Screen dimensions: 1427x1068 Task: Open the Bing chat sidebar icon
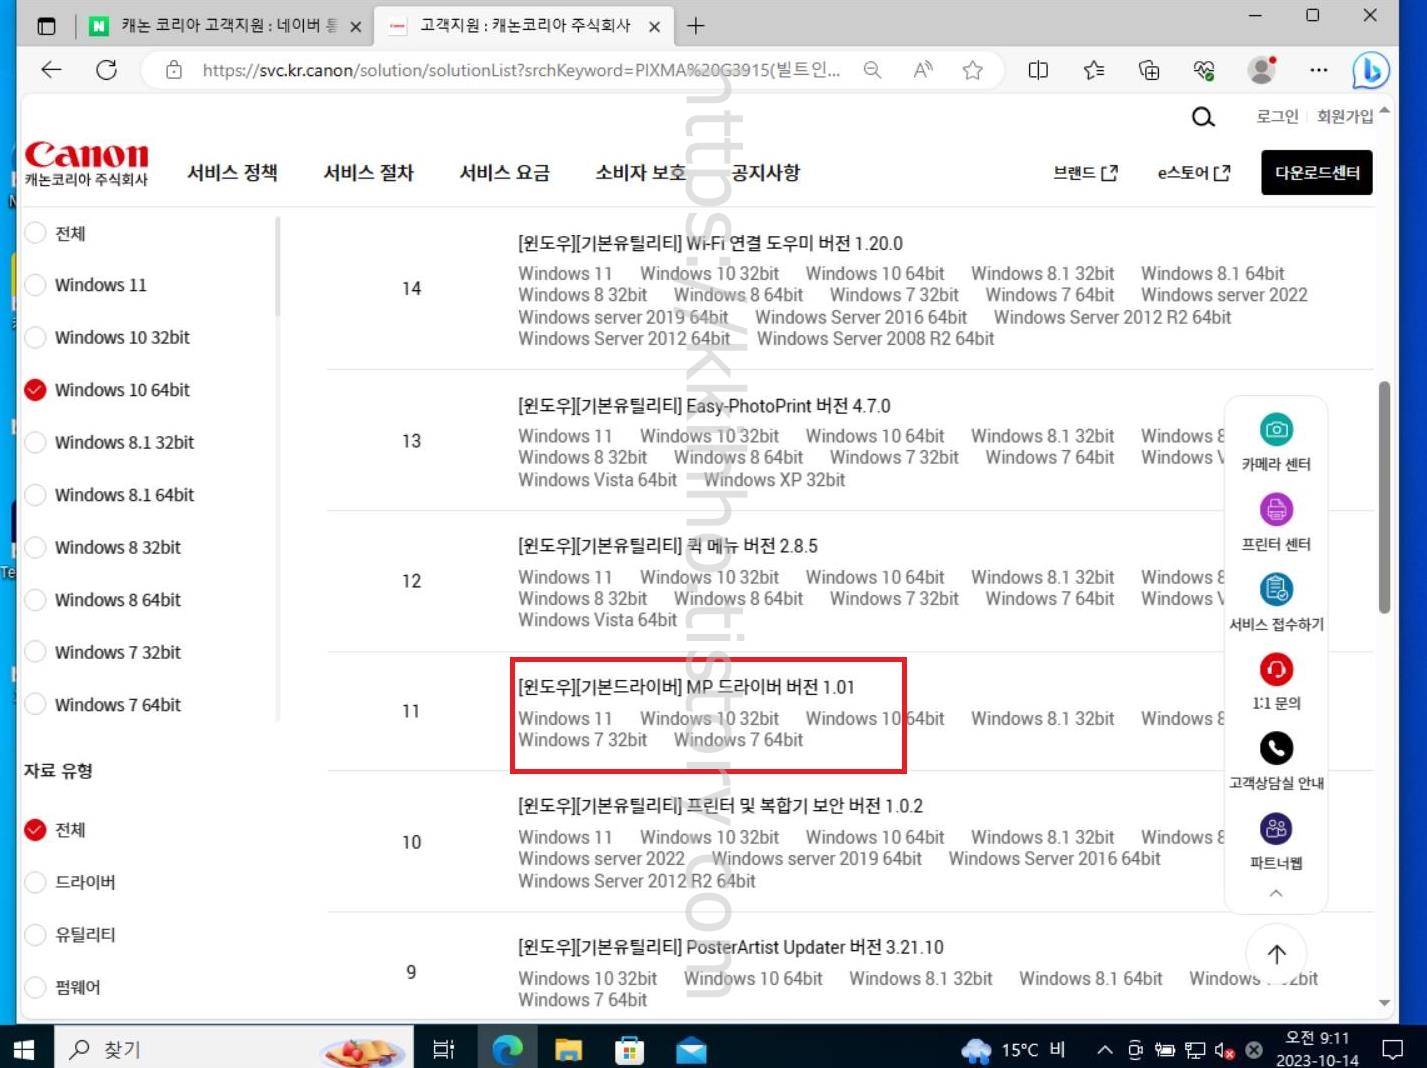click(x=1371, y=70)
